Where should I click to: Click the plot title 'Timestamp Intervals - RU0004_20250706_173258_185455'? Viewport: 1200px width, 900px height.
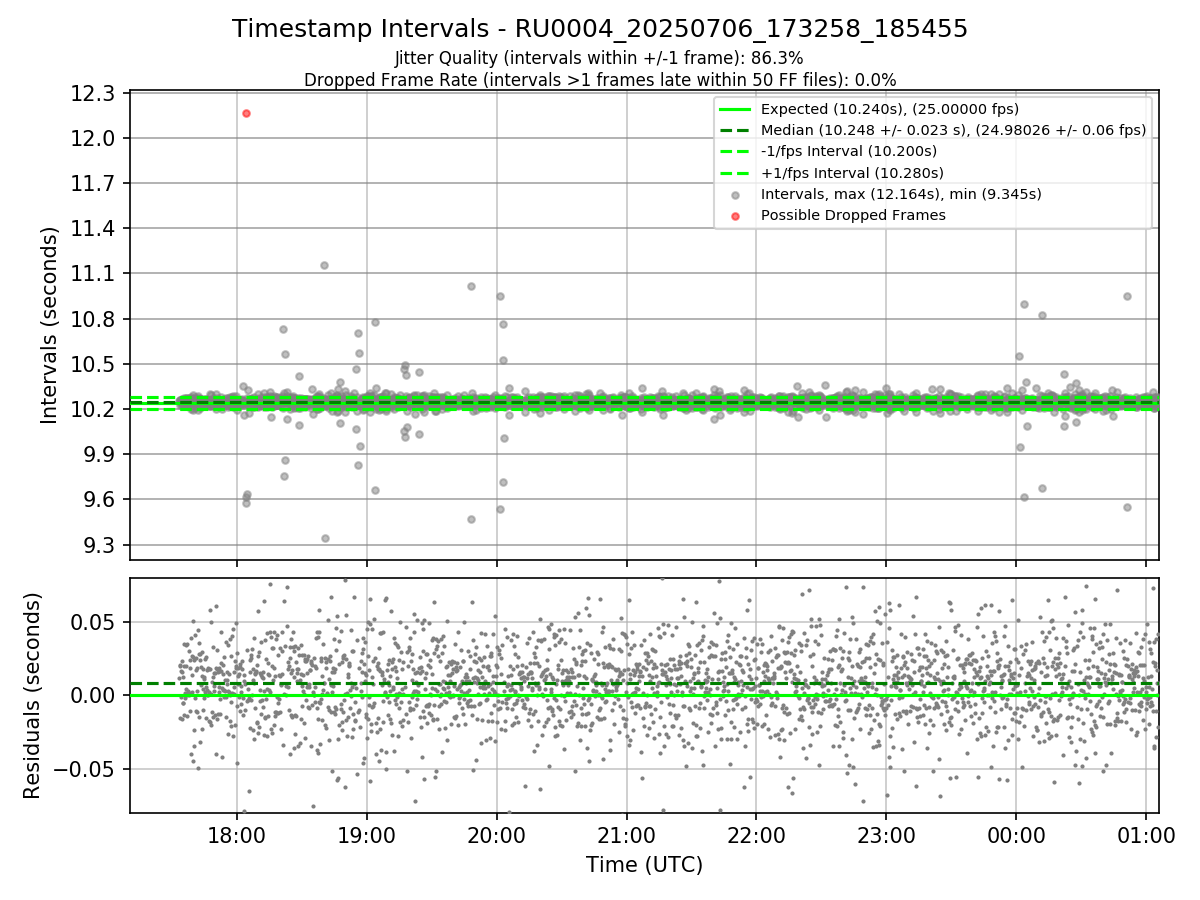point(600,29)
